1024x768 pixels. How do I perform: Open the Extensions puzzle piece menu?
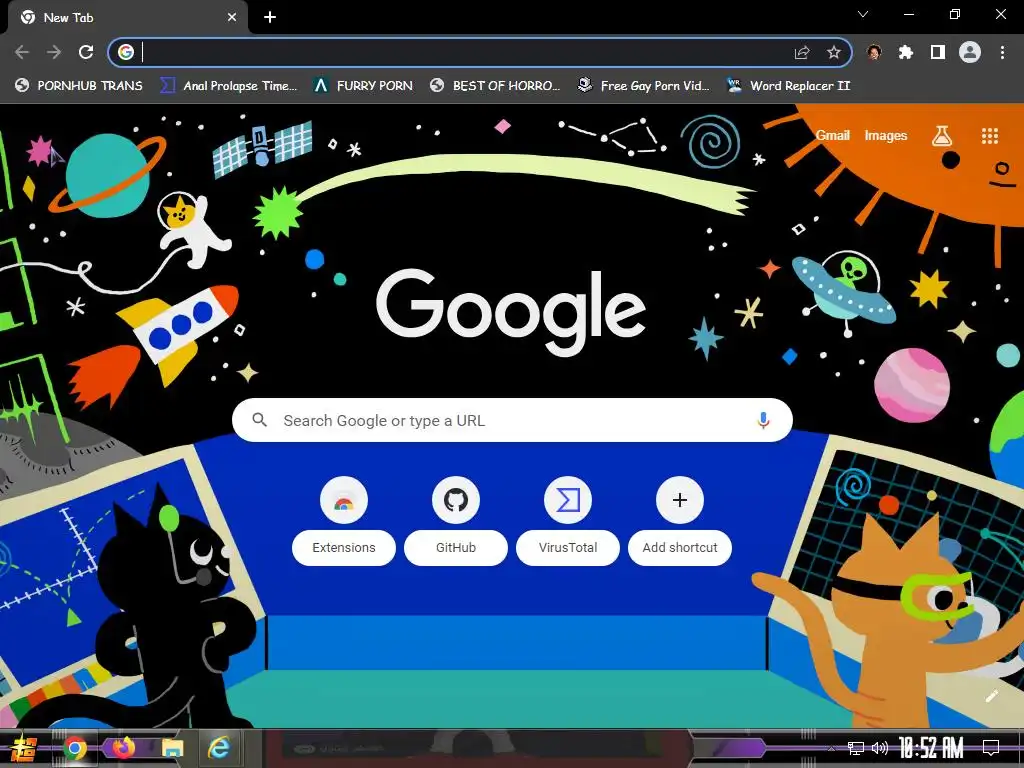pyautogui.click(x=906, y=52)
